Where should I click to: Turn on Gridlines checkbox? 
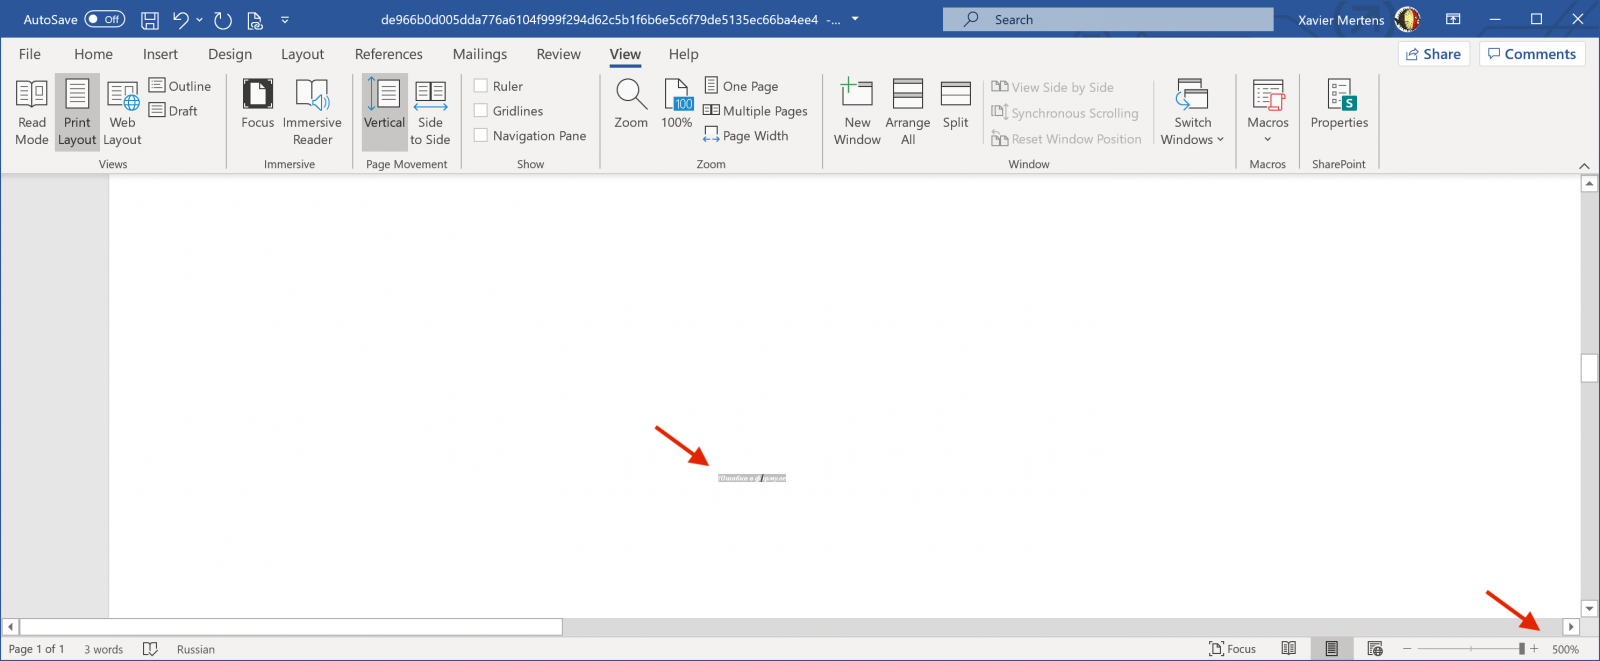click(481, 111)
